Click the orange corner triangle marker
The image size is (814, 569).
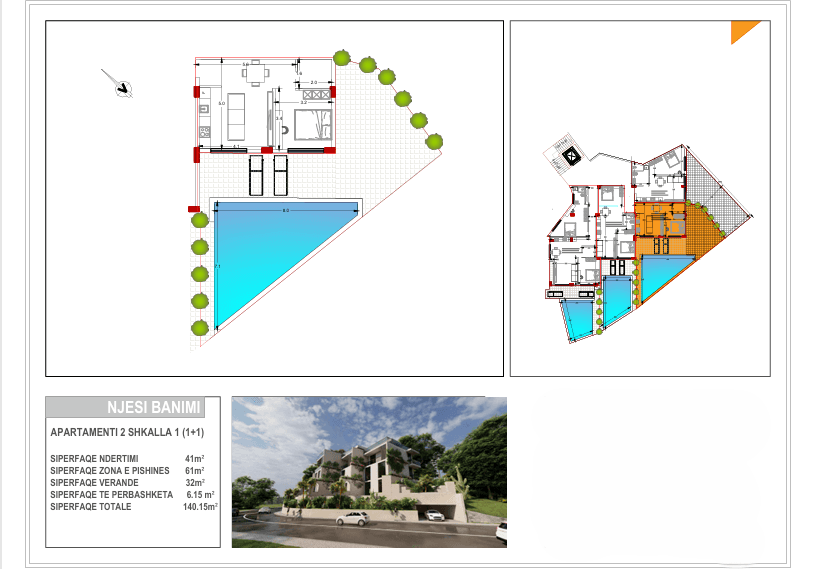pyautogui.click(x=745, y=32)
